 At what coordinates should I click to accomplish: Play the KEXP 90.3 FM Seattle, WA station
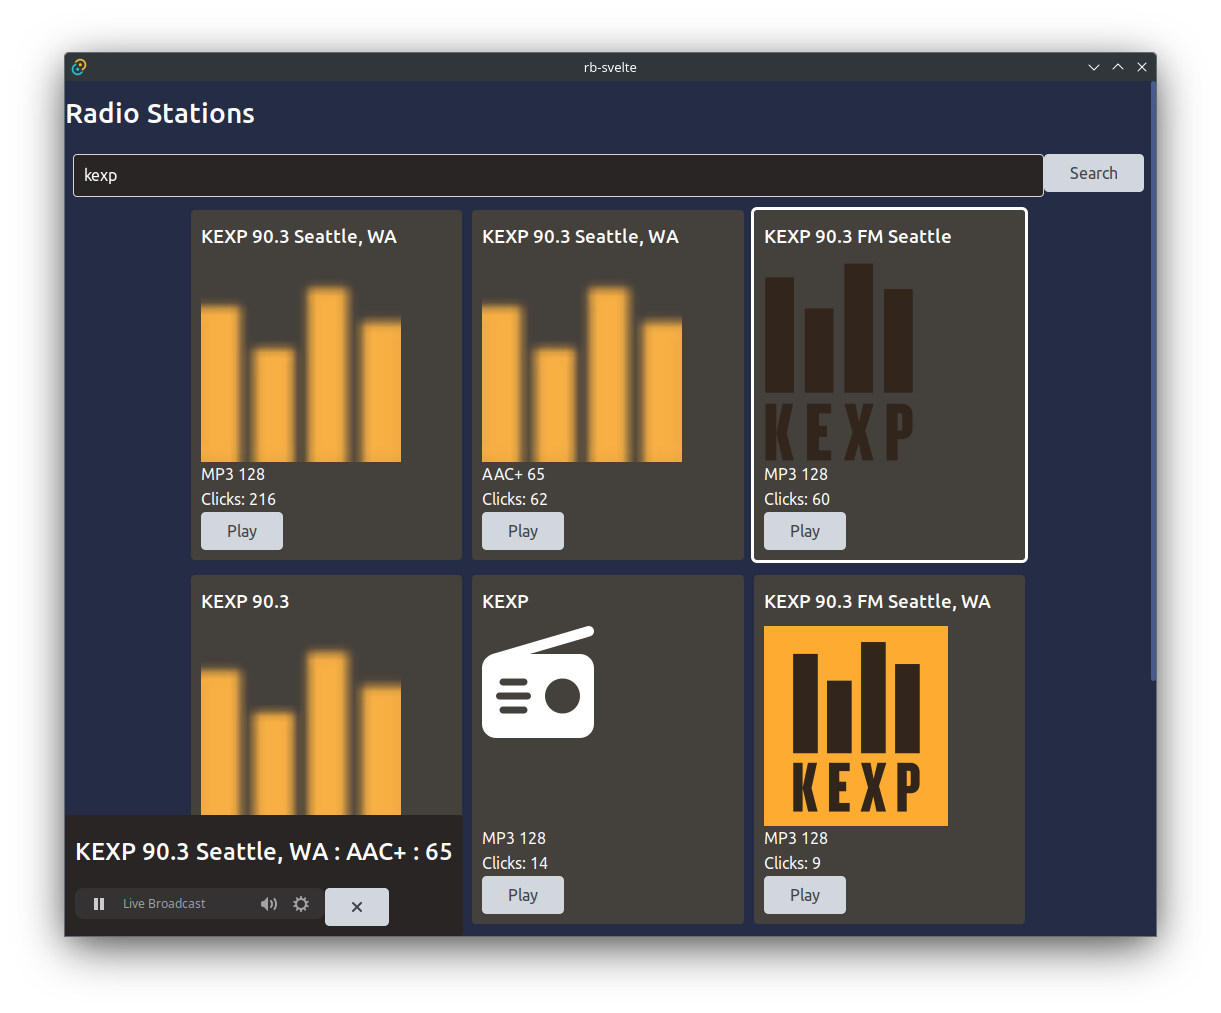(805, 895)
